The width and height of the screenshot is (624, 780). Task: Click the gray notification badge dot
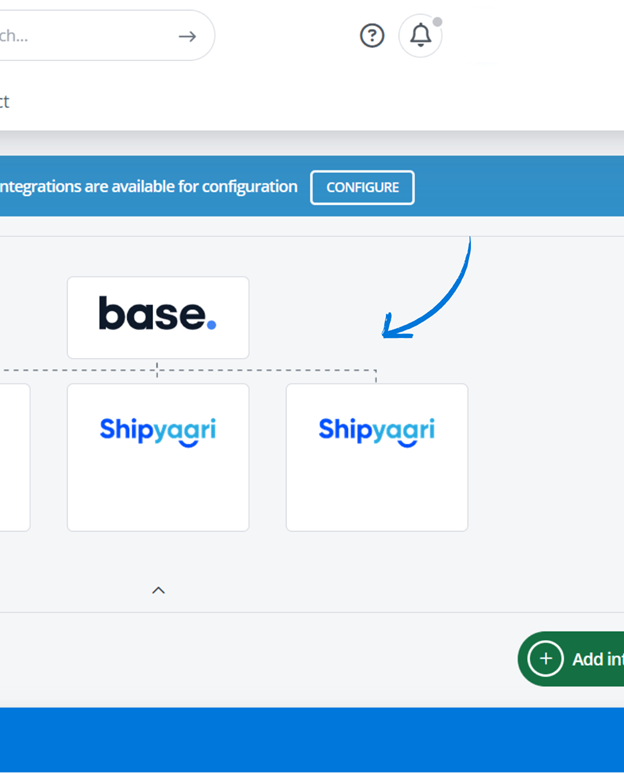437,21
